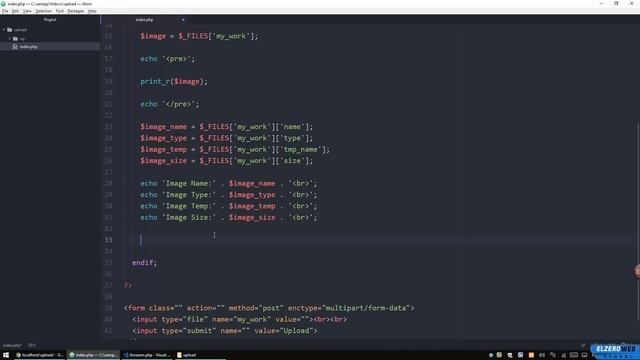Click the keyboard icon in system tray
Image resolution: width=640 pixels, height=360 pixels.
(574, 355)
